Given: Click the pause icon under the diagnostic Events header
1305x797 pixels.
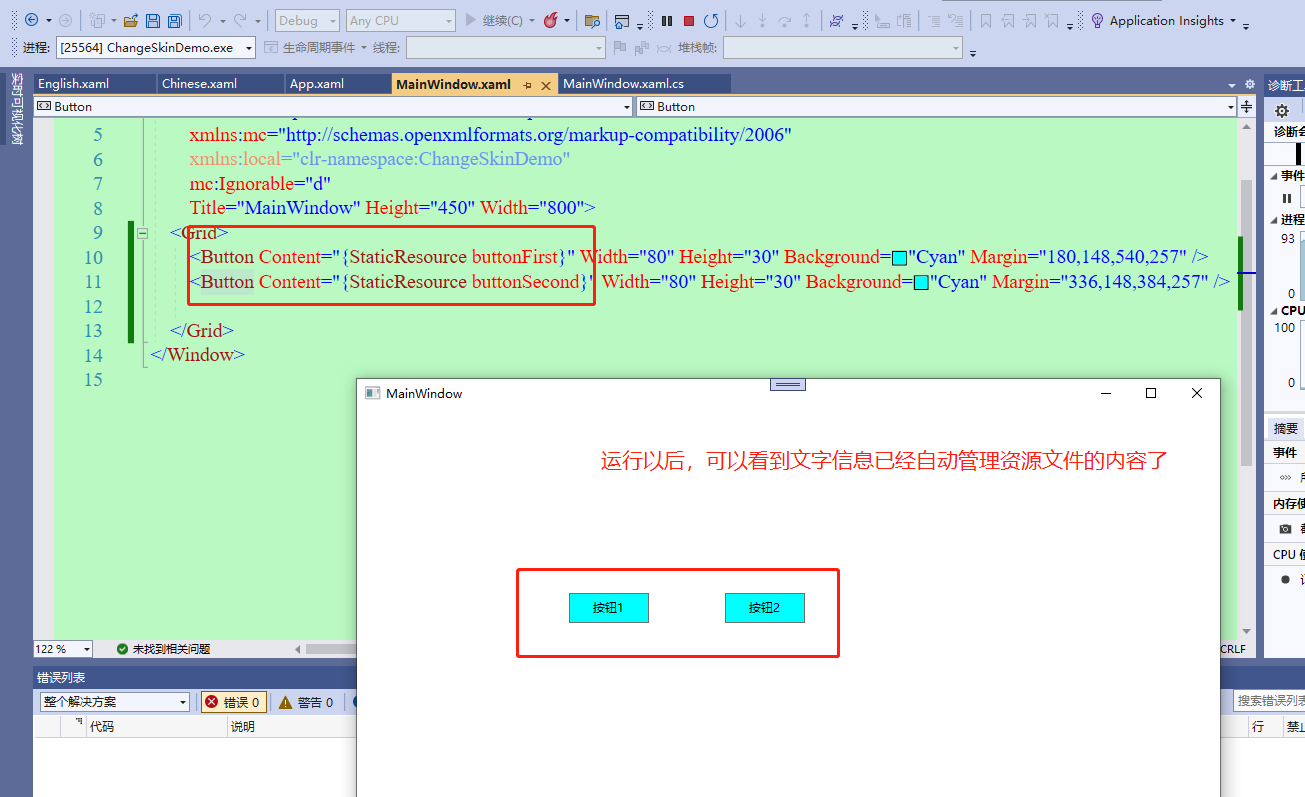Looking at the screenshot, I should tap(1287, 198).
